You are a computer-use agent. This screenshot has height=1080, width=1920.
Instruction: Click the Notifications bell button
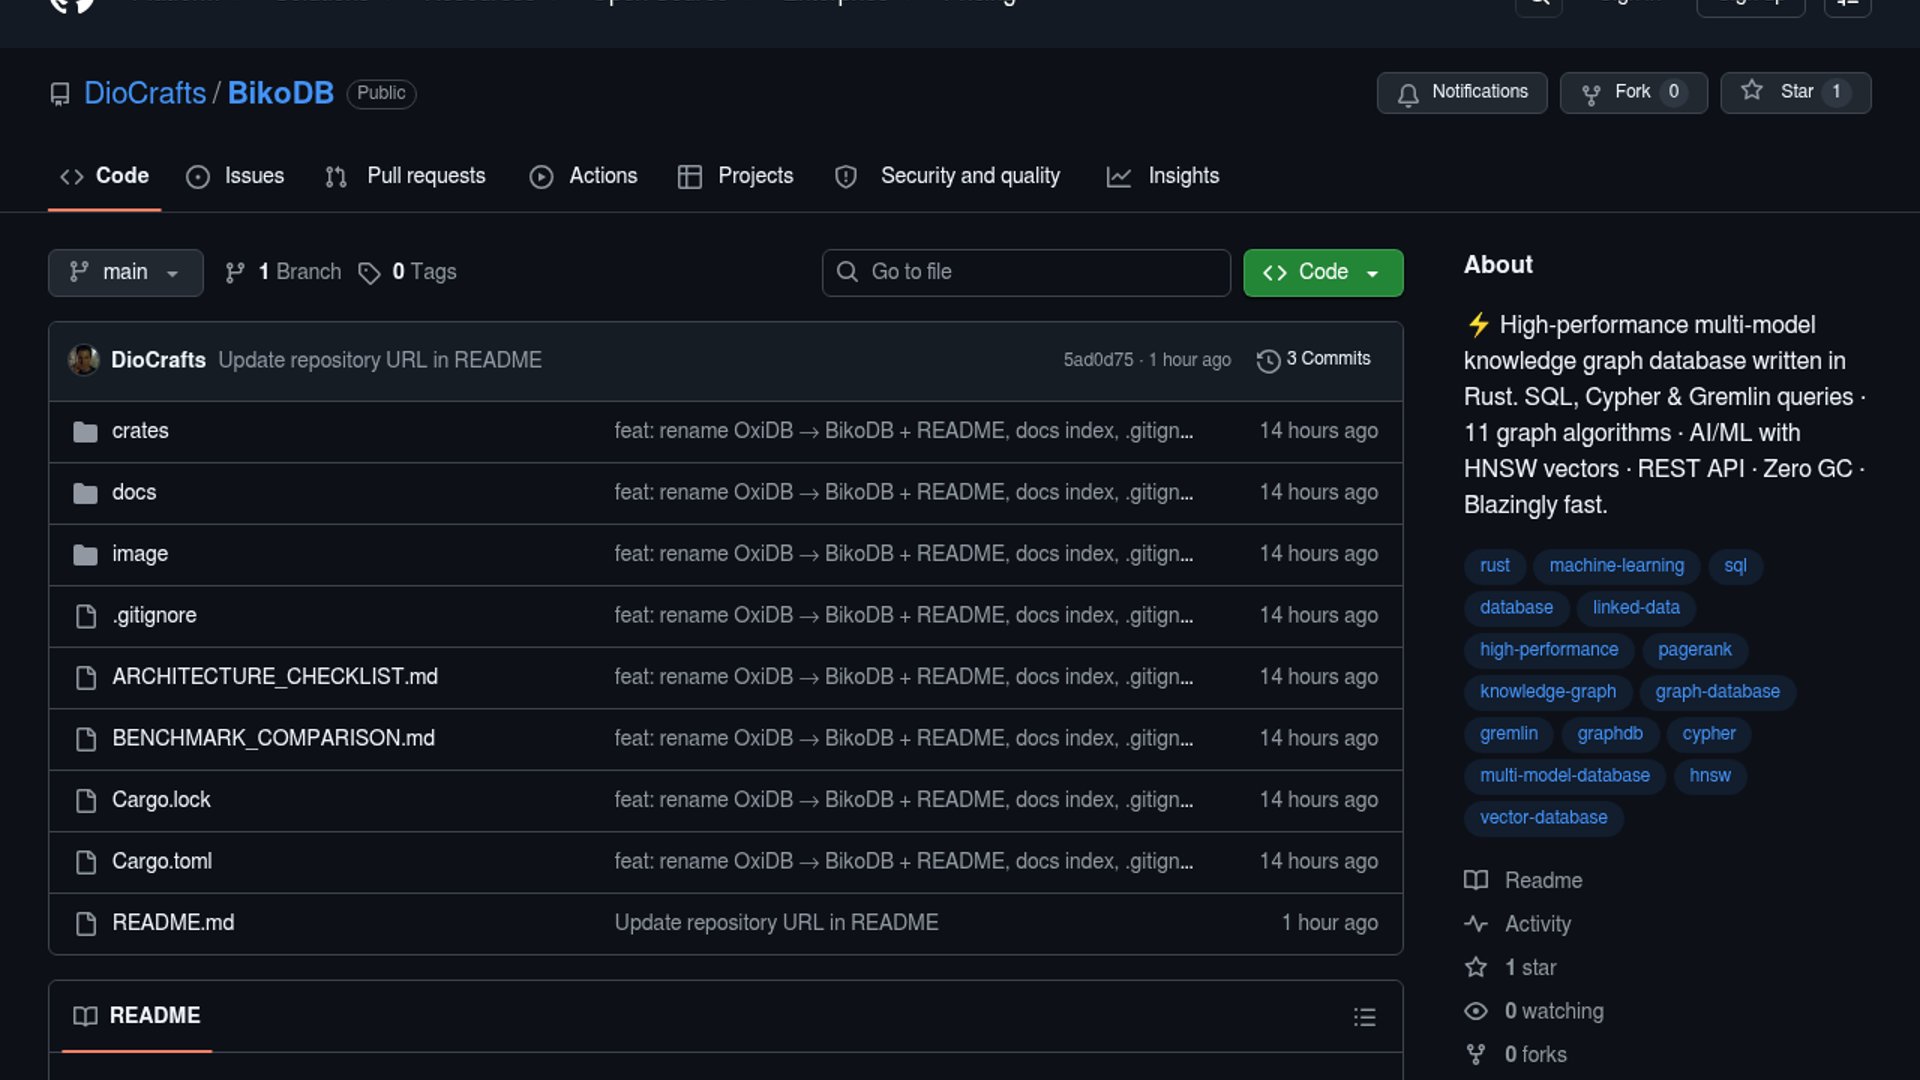[1461, 92]
